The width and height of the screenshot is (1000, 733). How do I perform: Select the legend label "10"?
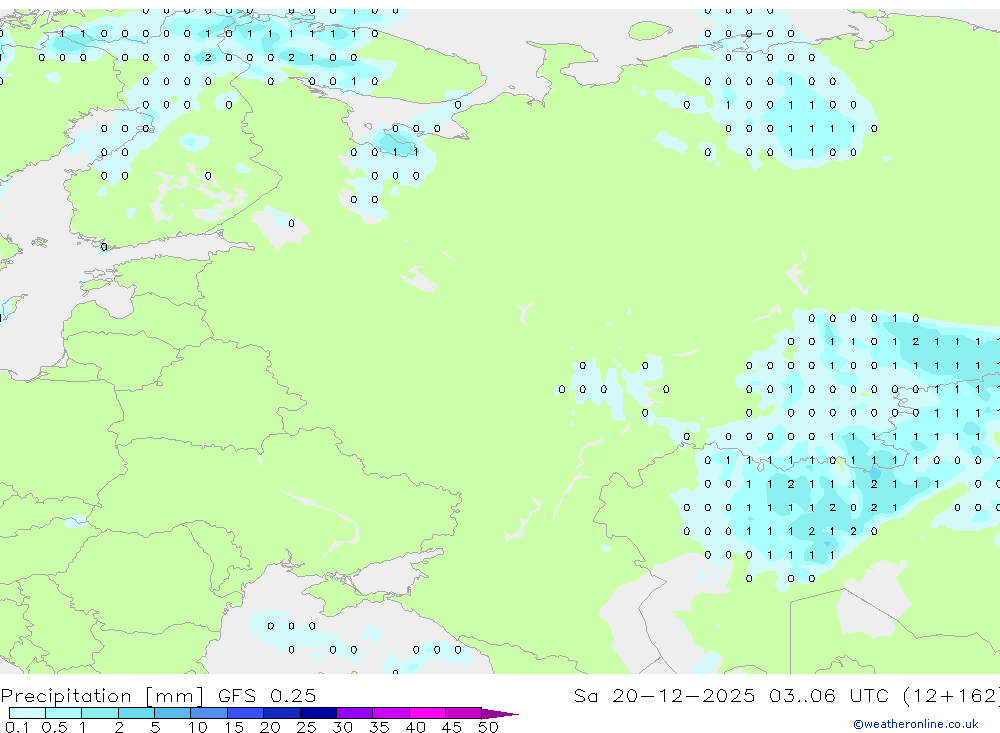click(x=197, y=727)
